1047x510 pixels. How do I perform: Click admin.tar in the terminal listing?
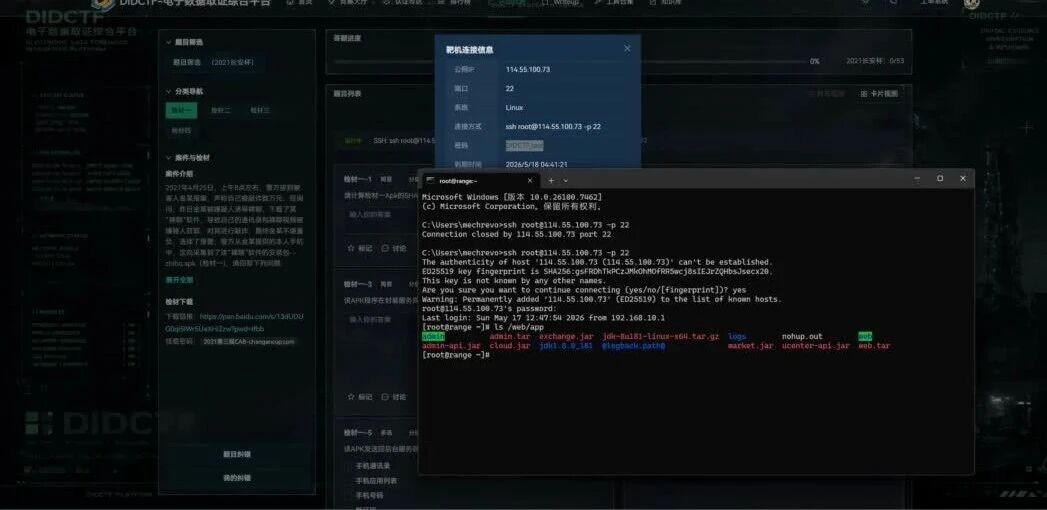(509, 336)
